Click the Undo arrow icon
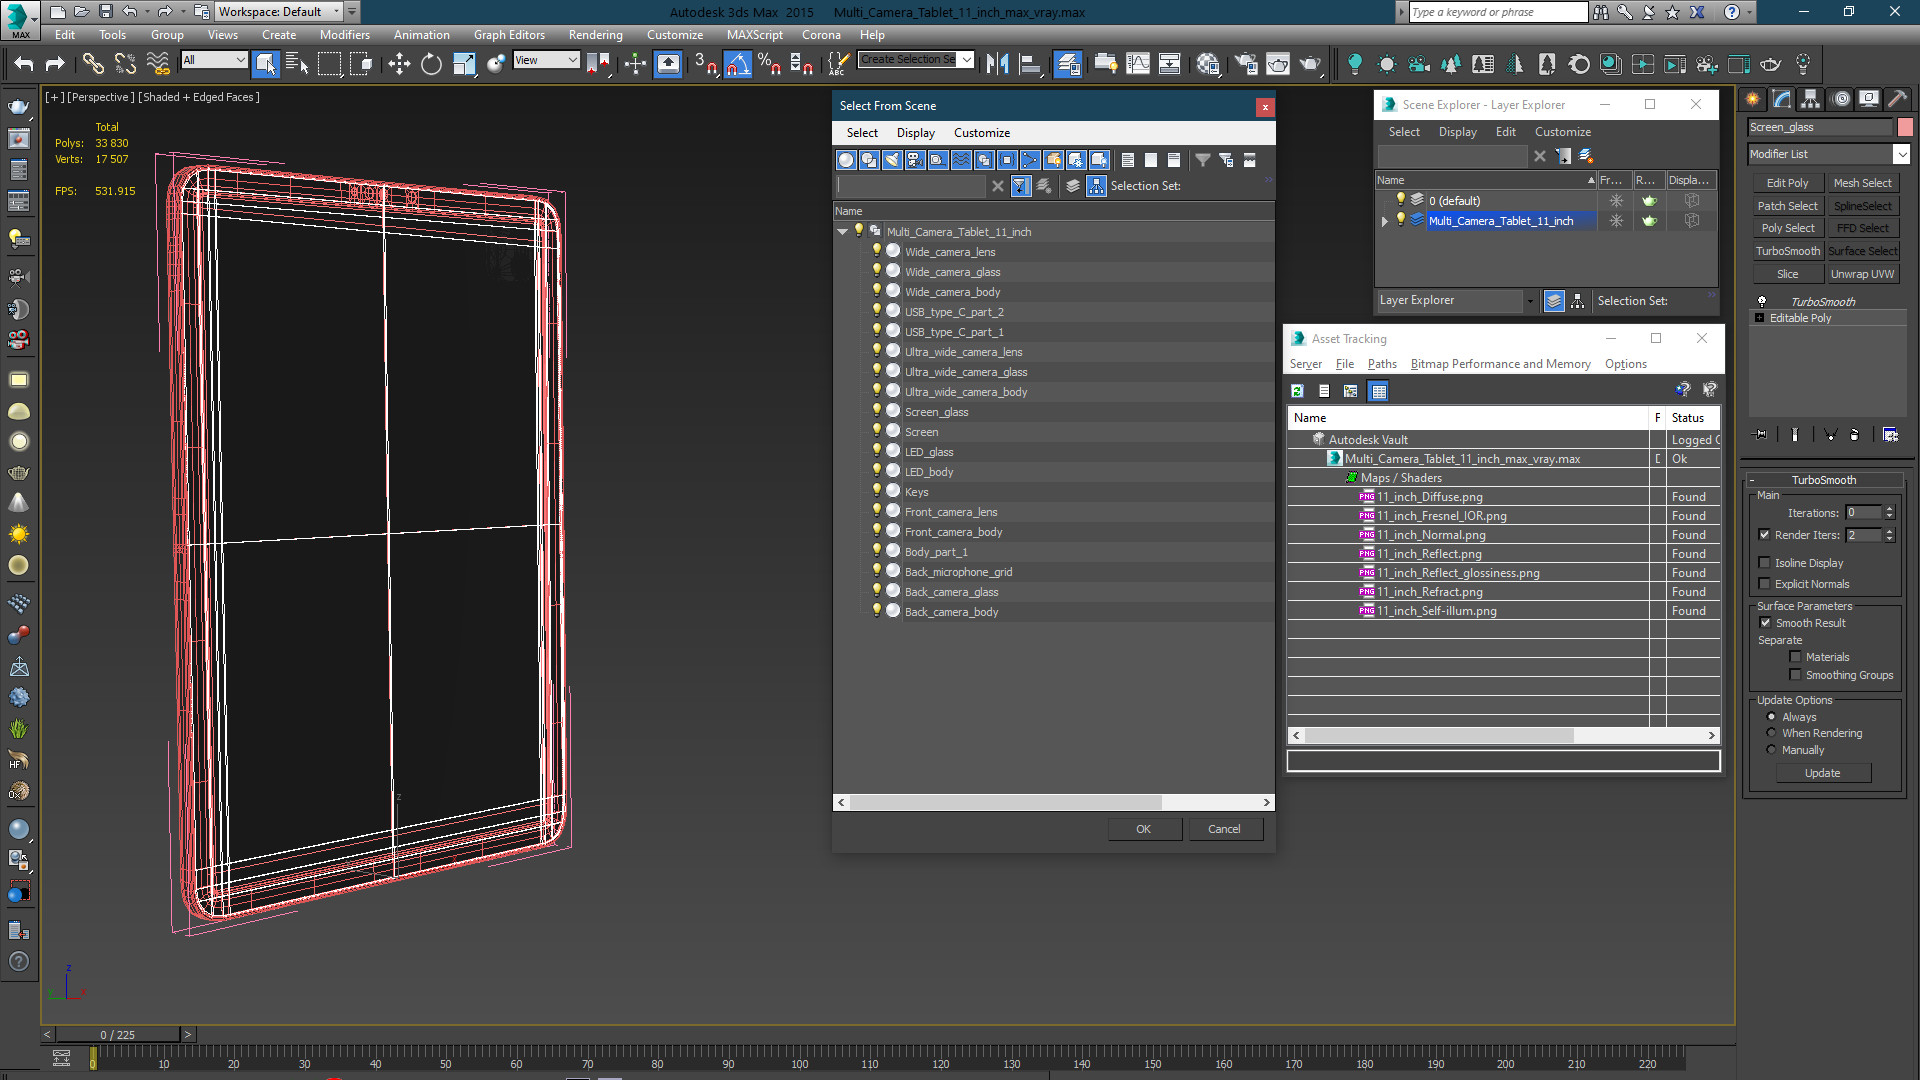The height and width of the screenshot is (1080, 1920). tap(24, 64)
